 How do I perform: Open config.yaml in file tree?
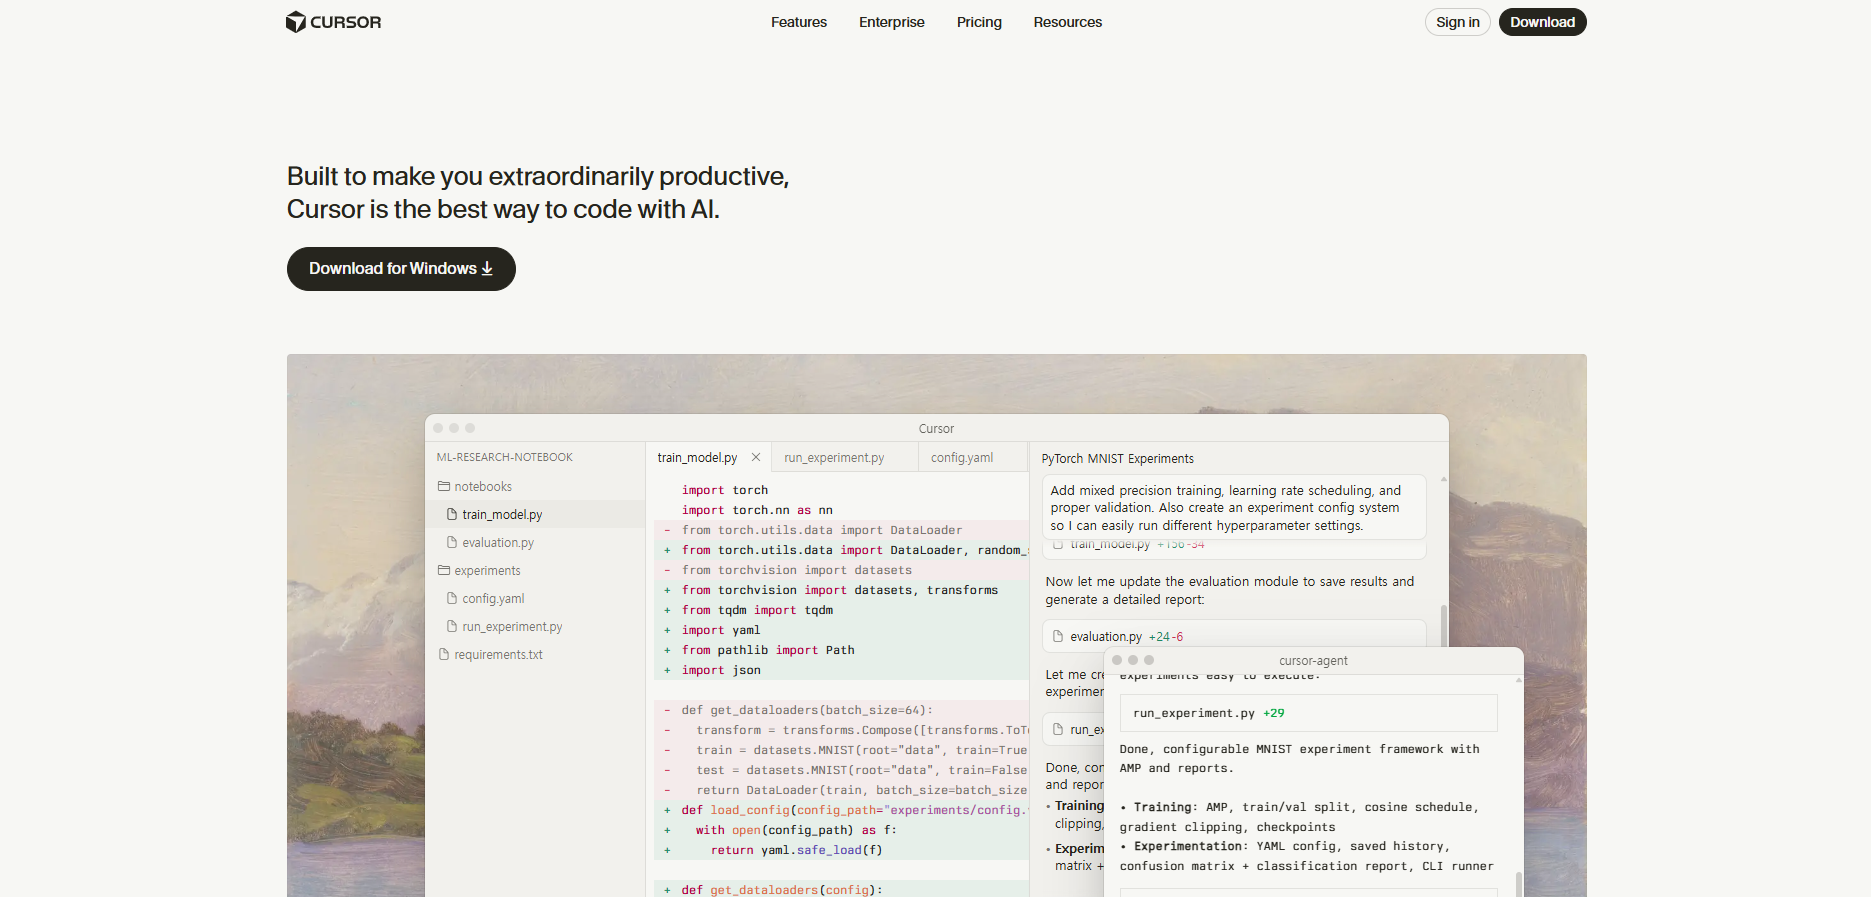[x=493, y=599]
